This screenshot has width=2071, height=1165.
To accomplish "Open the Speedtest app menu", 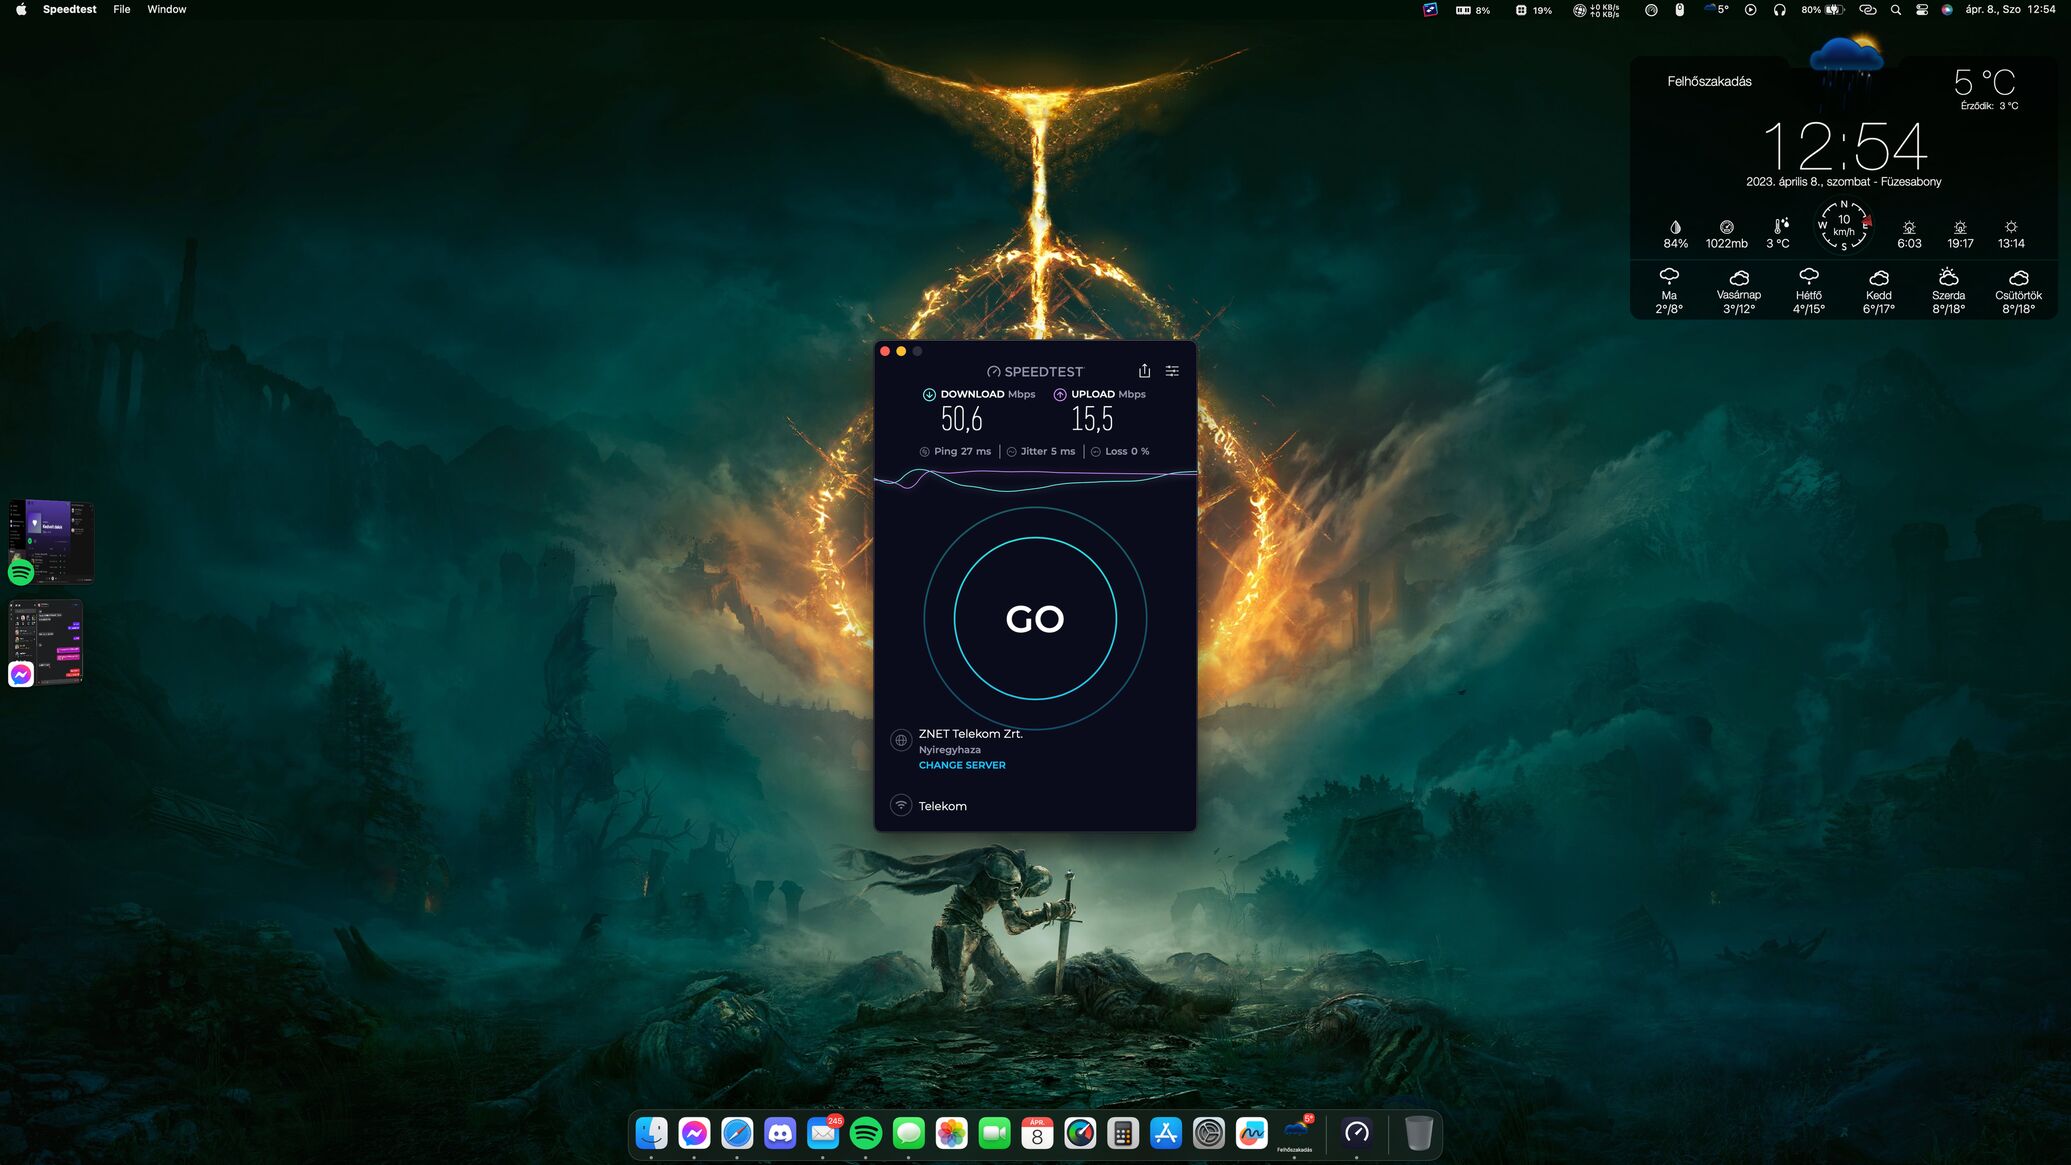I will tap(69, 9).
